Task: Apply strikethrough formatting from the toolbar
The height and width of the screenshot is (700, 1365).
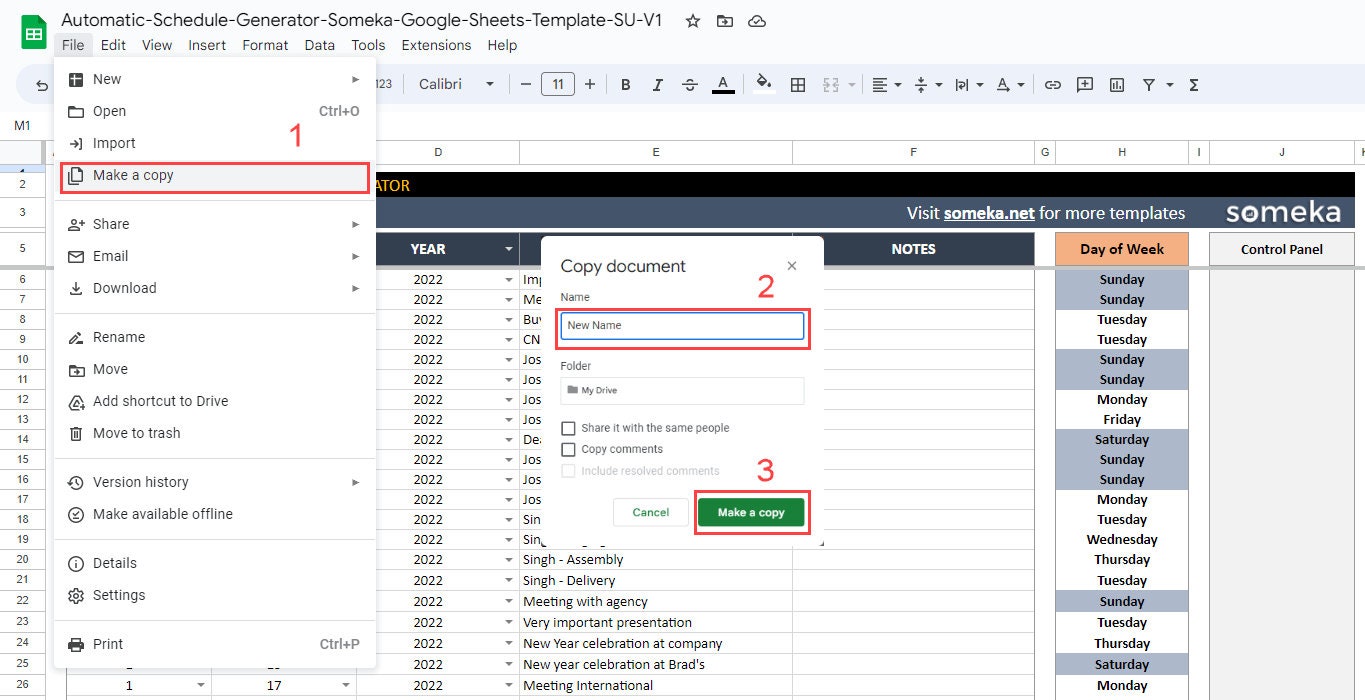Action: (689, 84)
